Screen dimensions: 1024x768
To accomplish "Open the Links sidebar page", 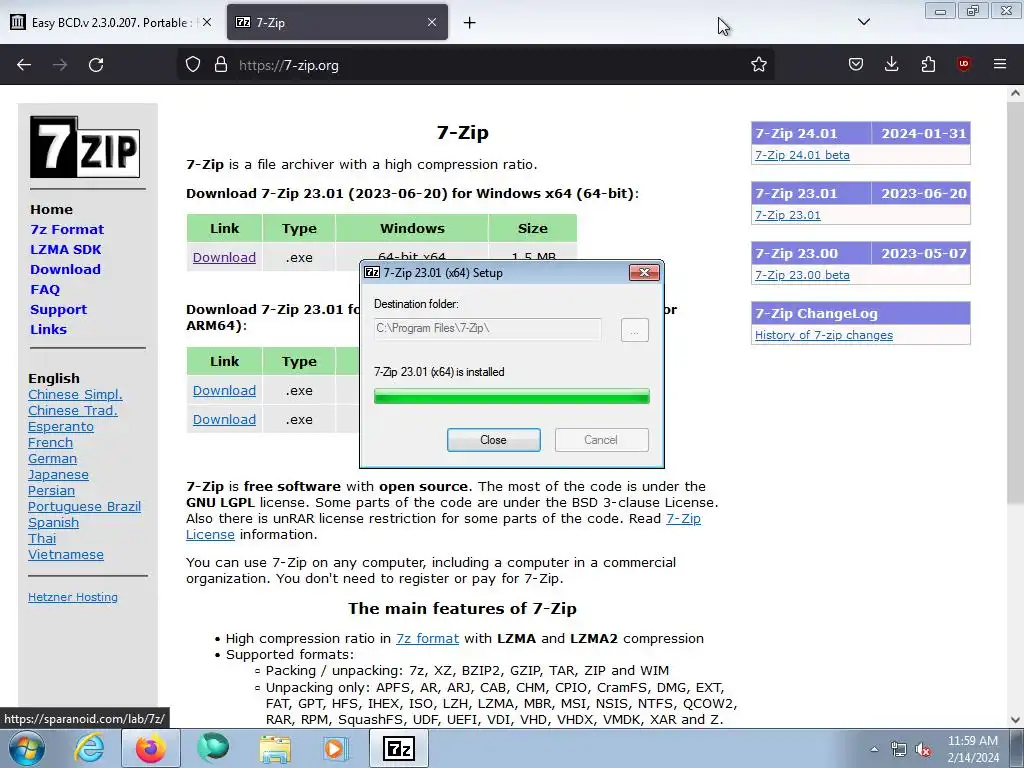I will (48, 329).
